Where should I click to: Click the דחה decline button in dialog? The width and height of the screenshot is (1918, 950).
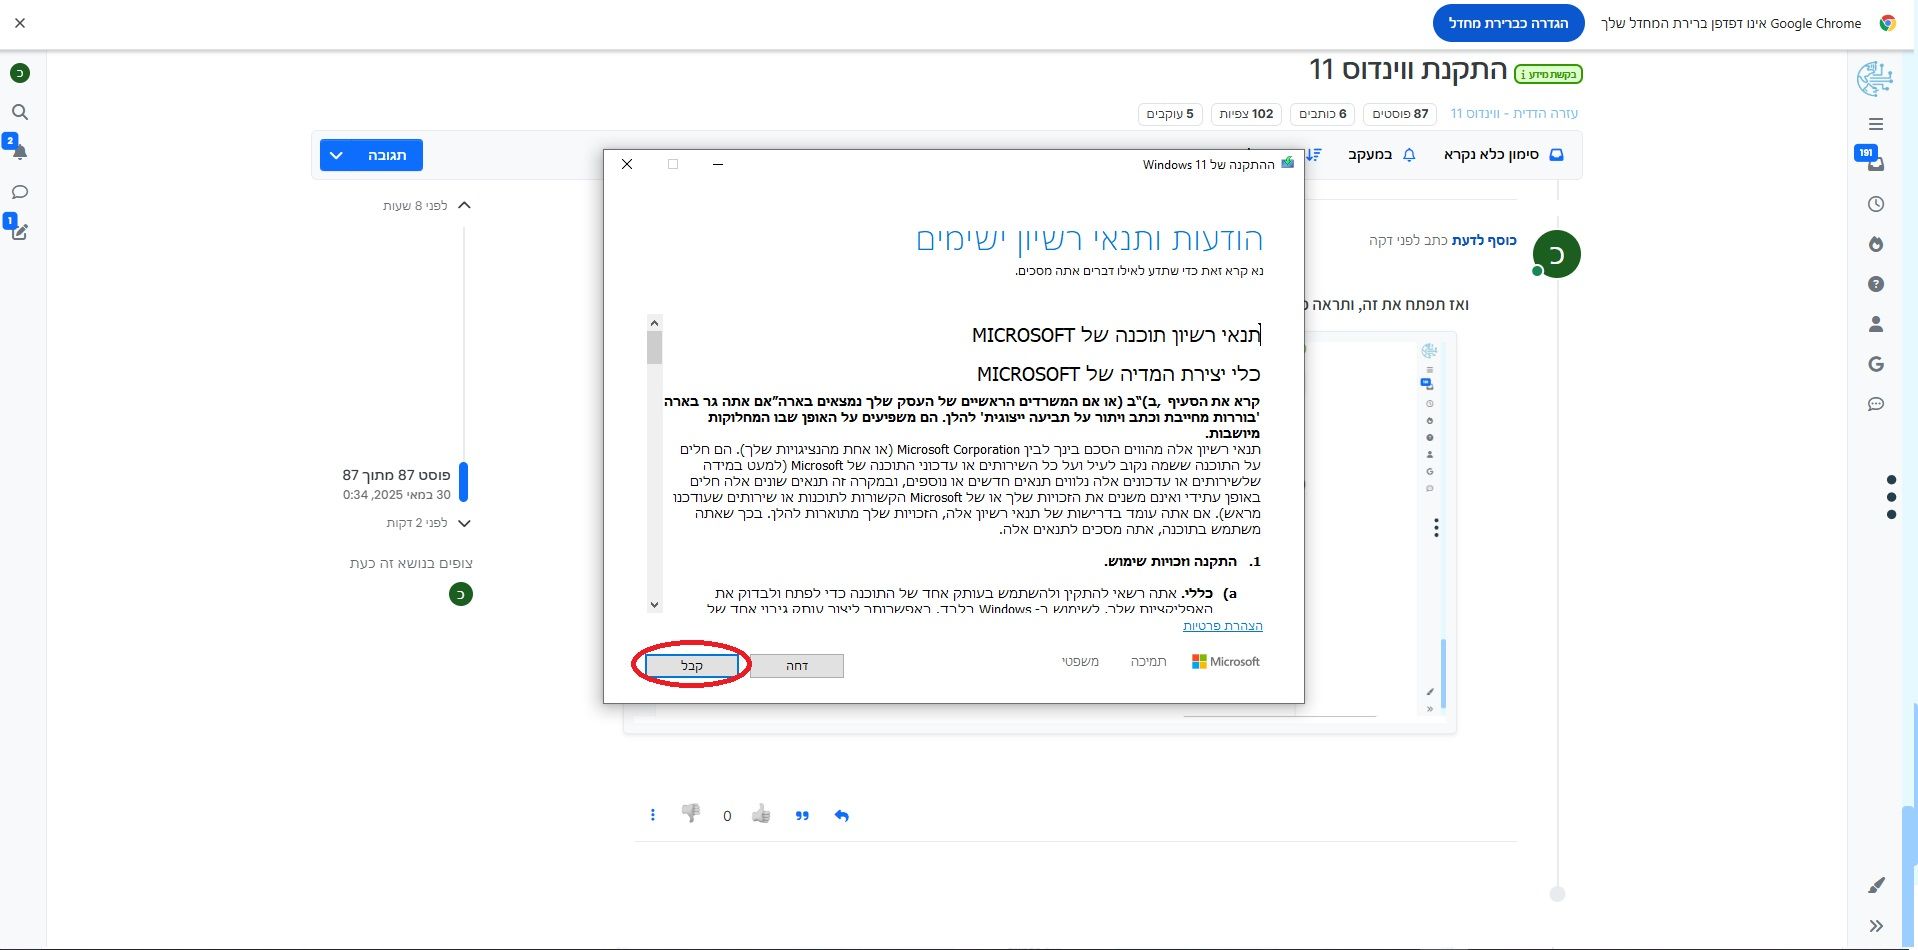click(797, 666)
